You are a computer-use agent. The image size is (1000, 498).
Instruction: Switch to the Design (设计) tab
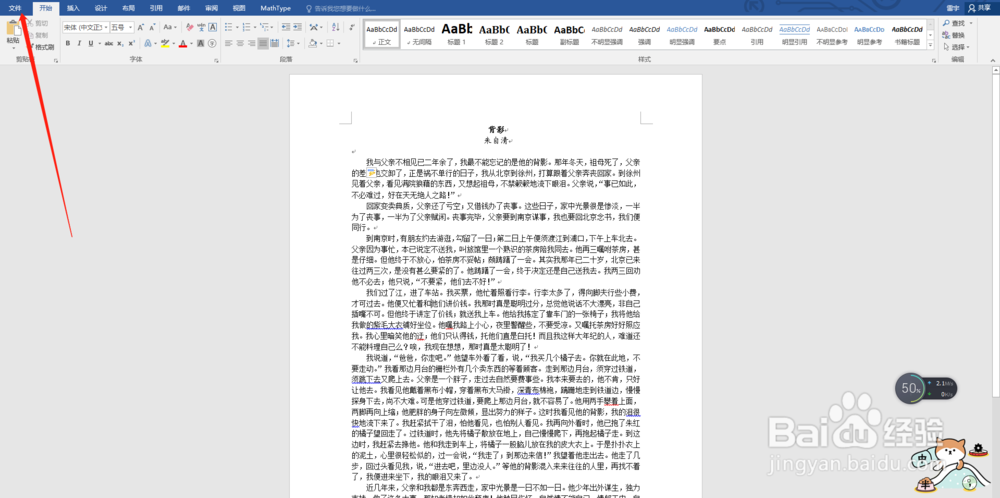[x=101, y=8]
